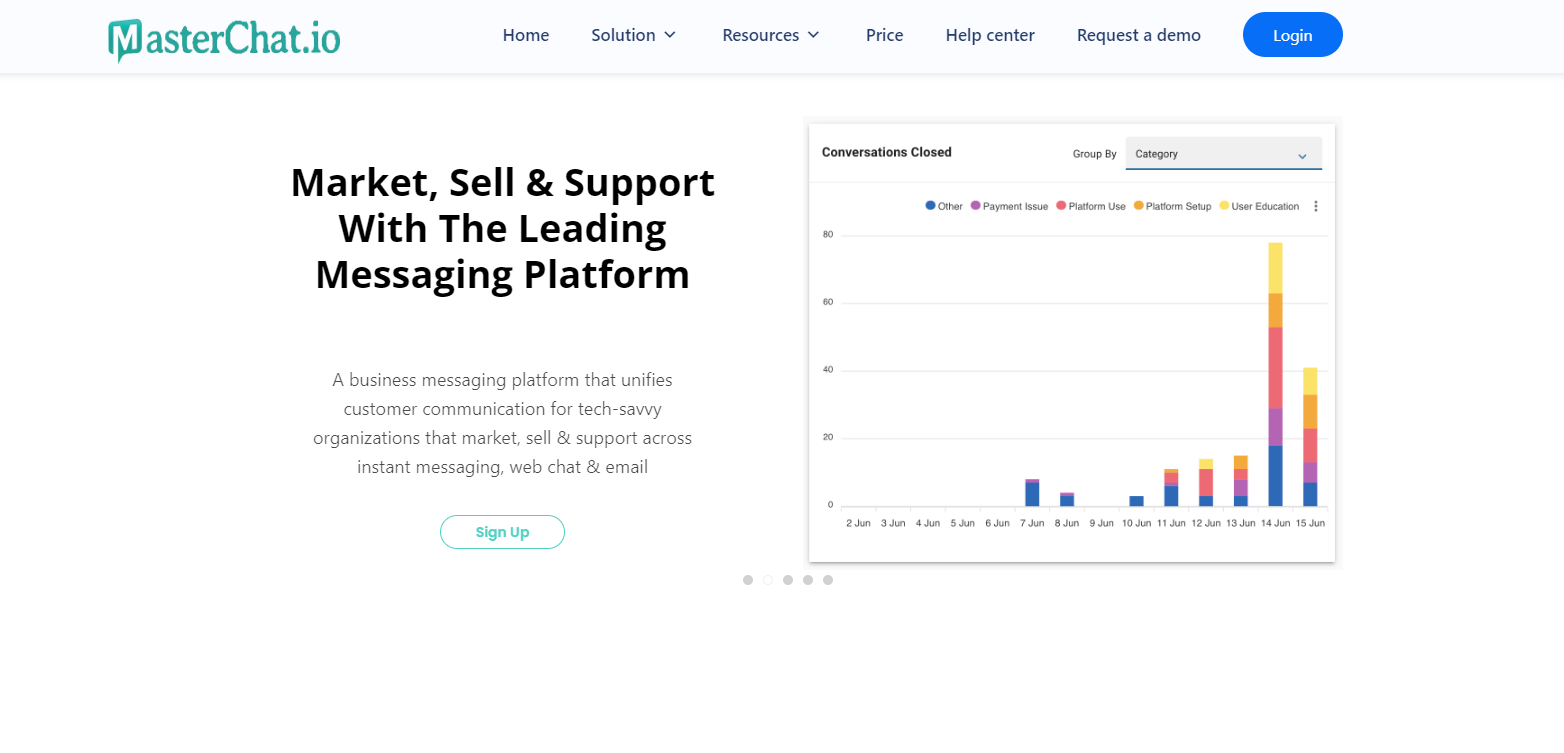Go to the Home page

[526, 35]
